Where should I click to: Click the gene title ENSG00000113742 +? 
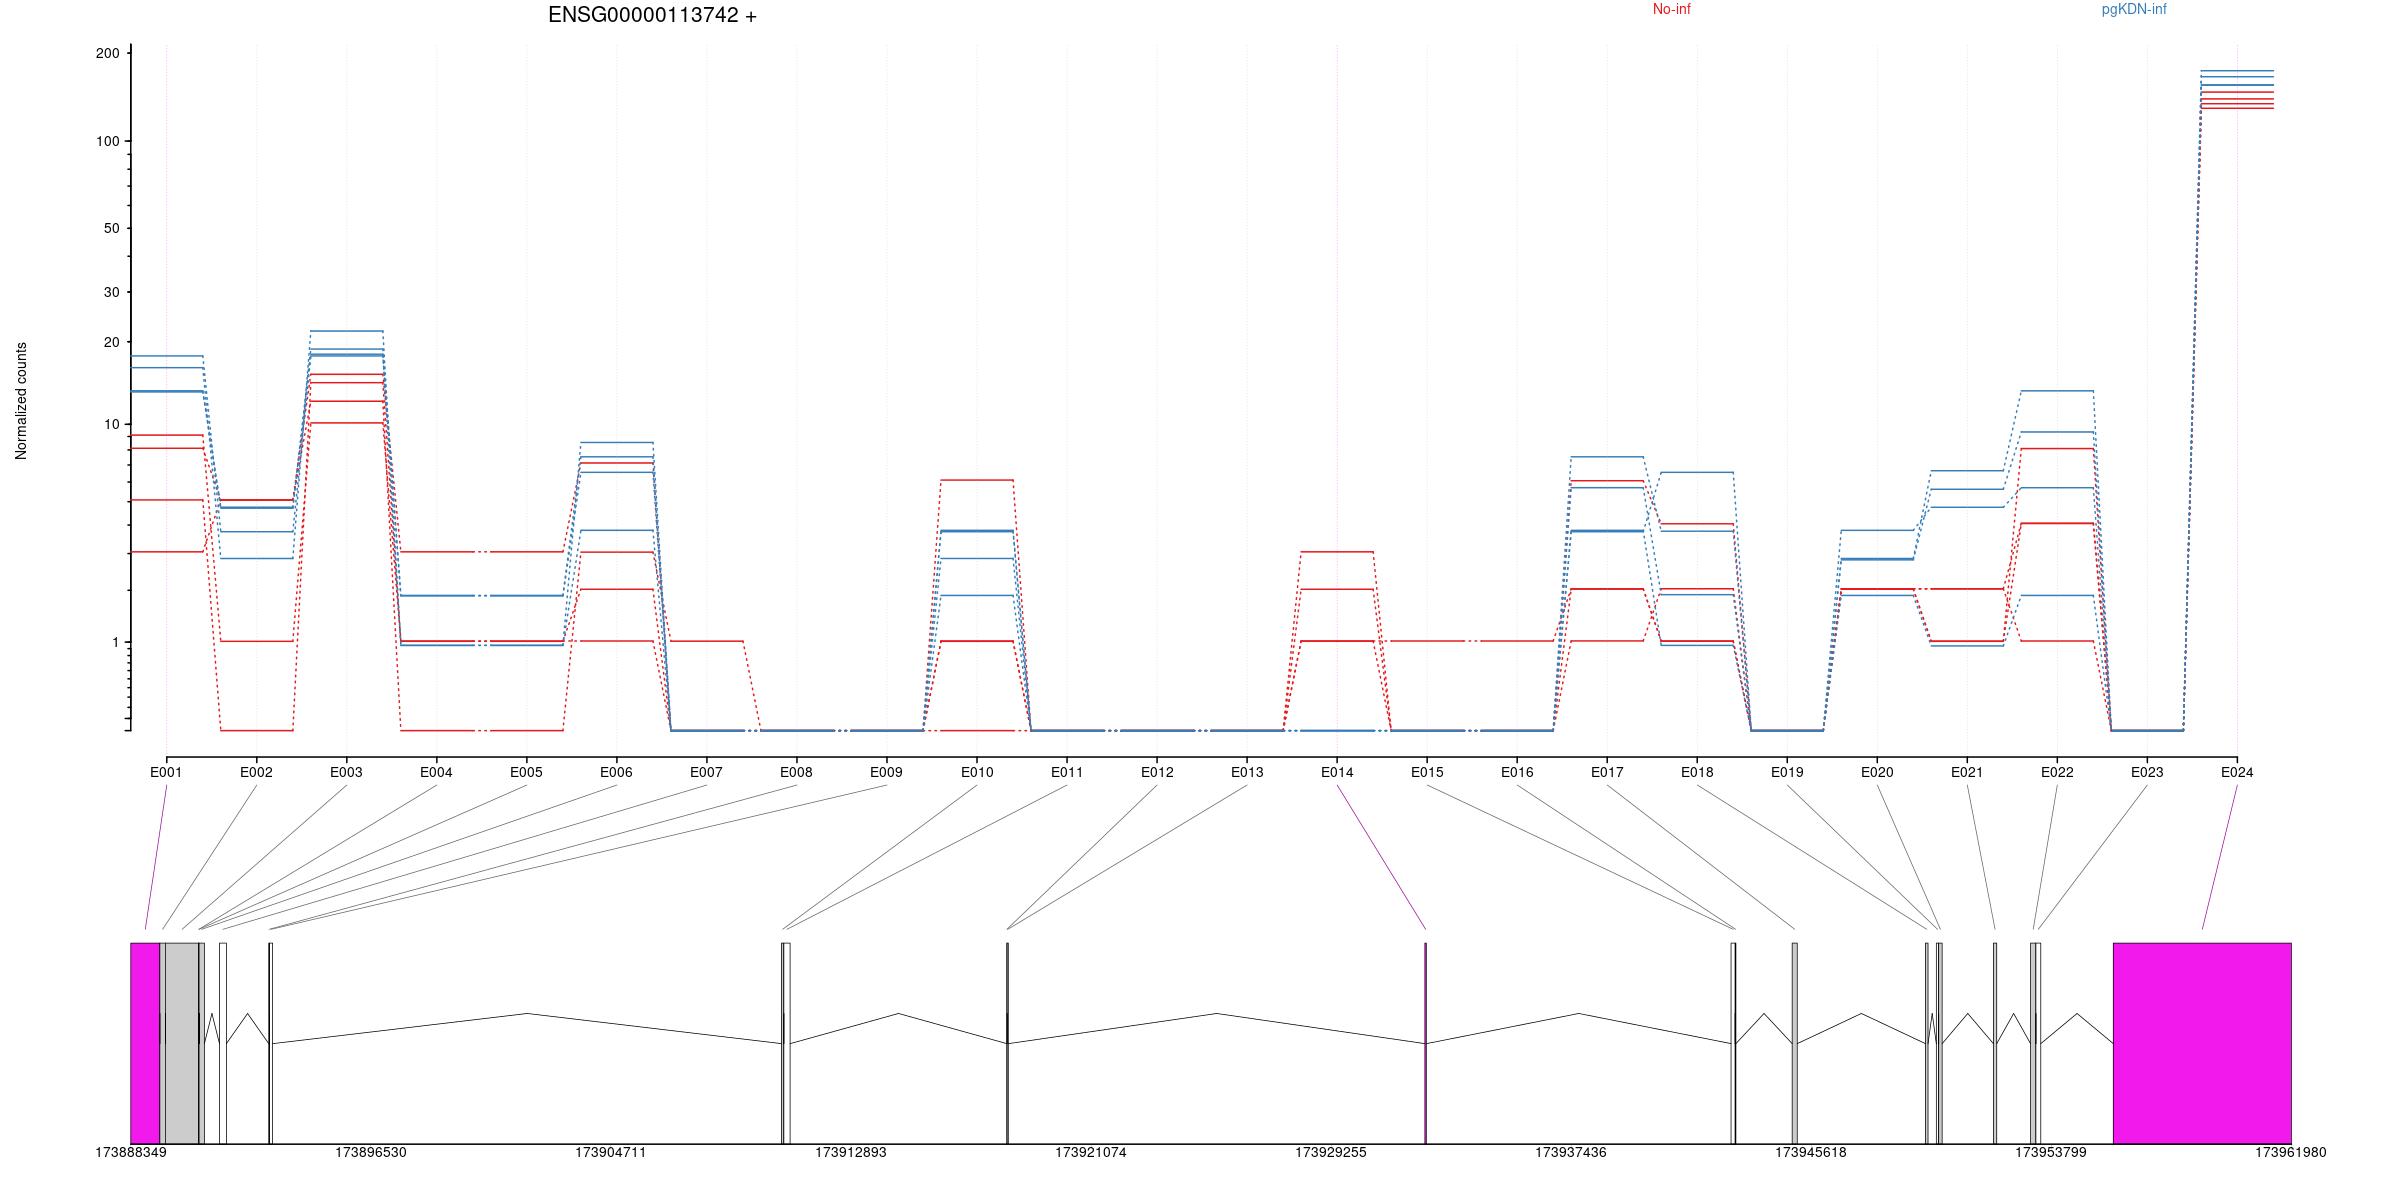coord(652,15)
